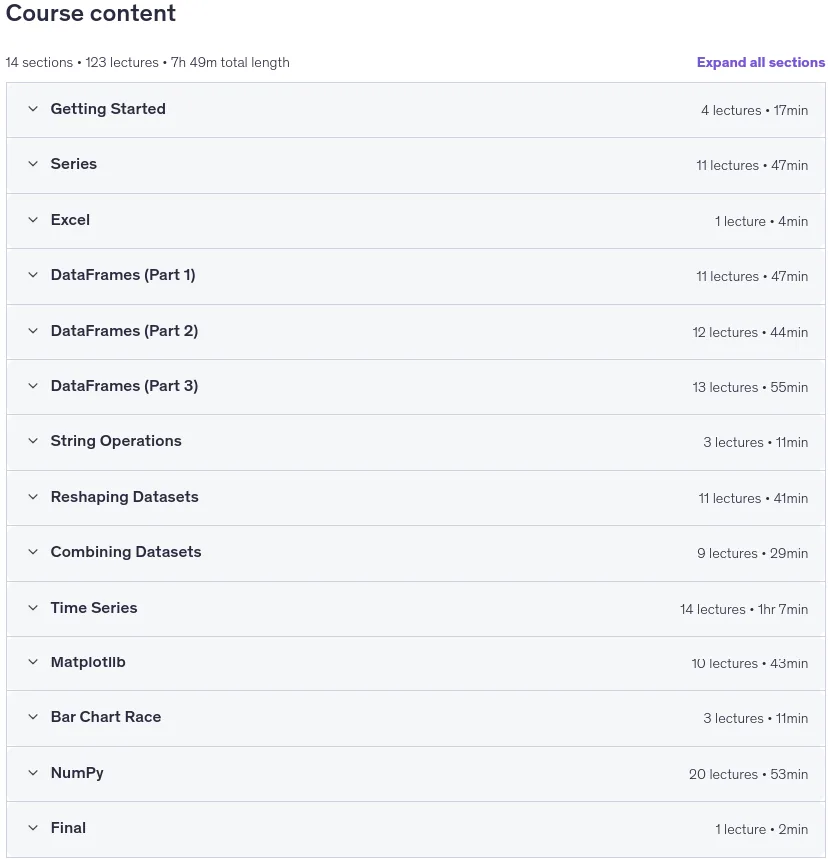Open DataFrames (Part 1) chevron arrow
828x859 pixels.
pyautogui.click(x=33, y=275)
